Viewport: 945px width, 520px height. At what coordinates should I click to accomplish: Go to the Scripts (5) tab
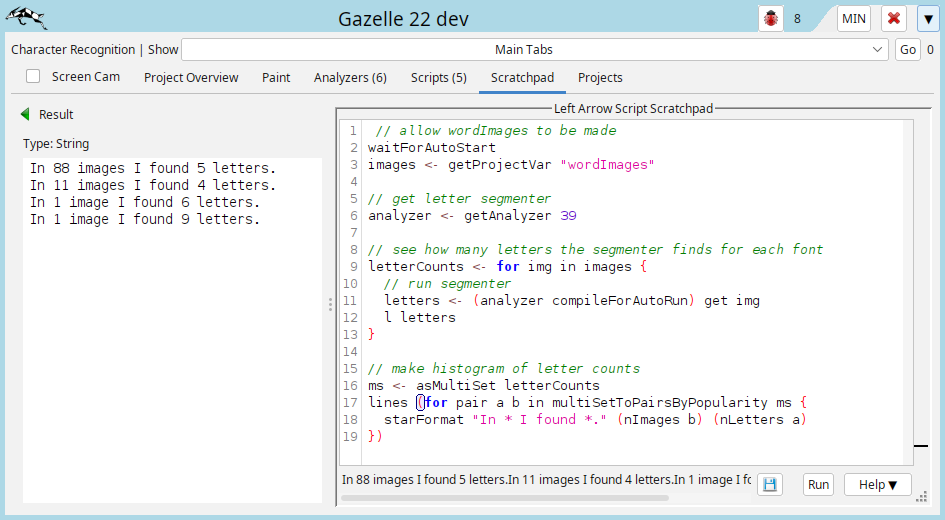coord(438,77)
